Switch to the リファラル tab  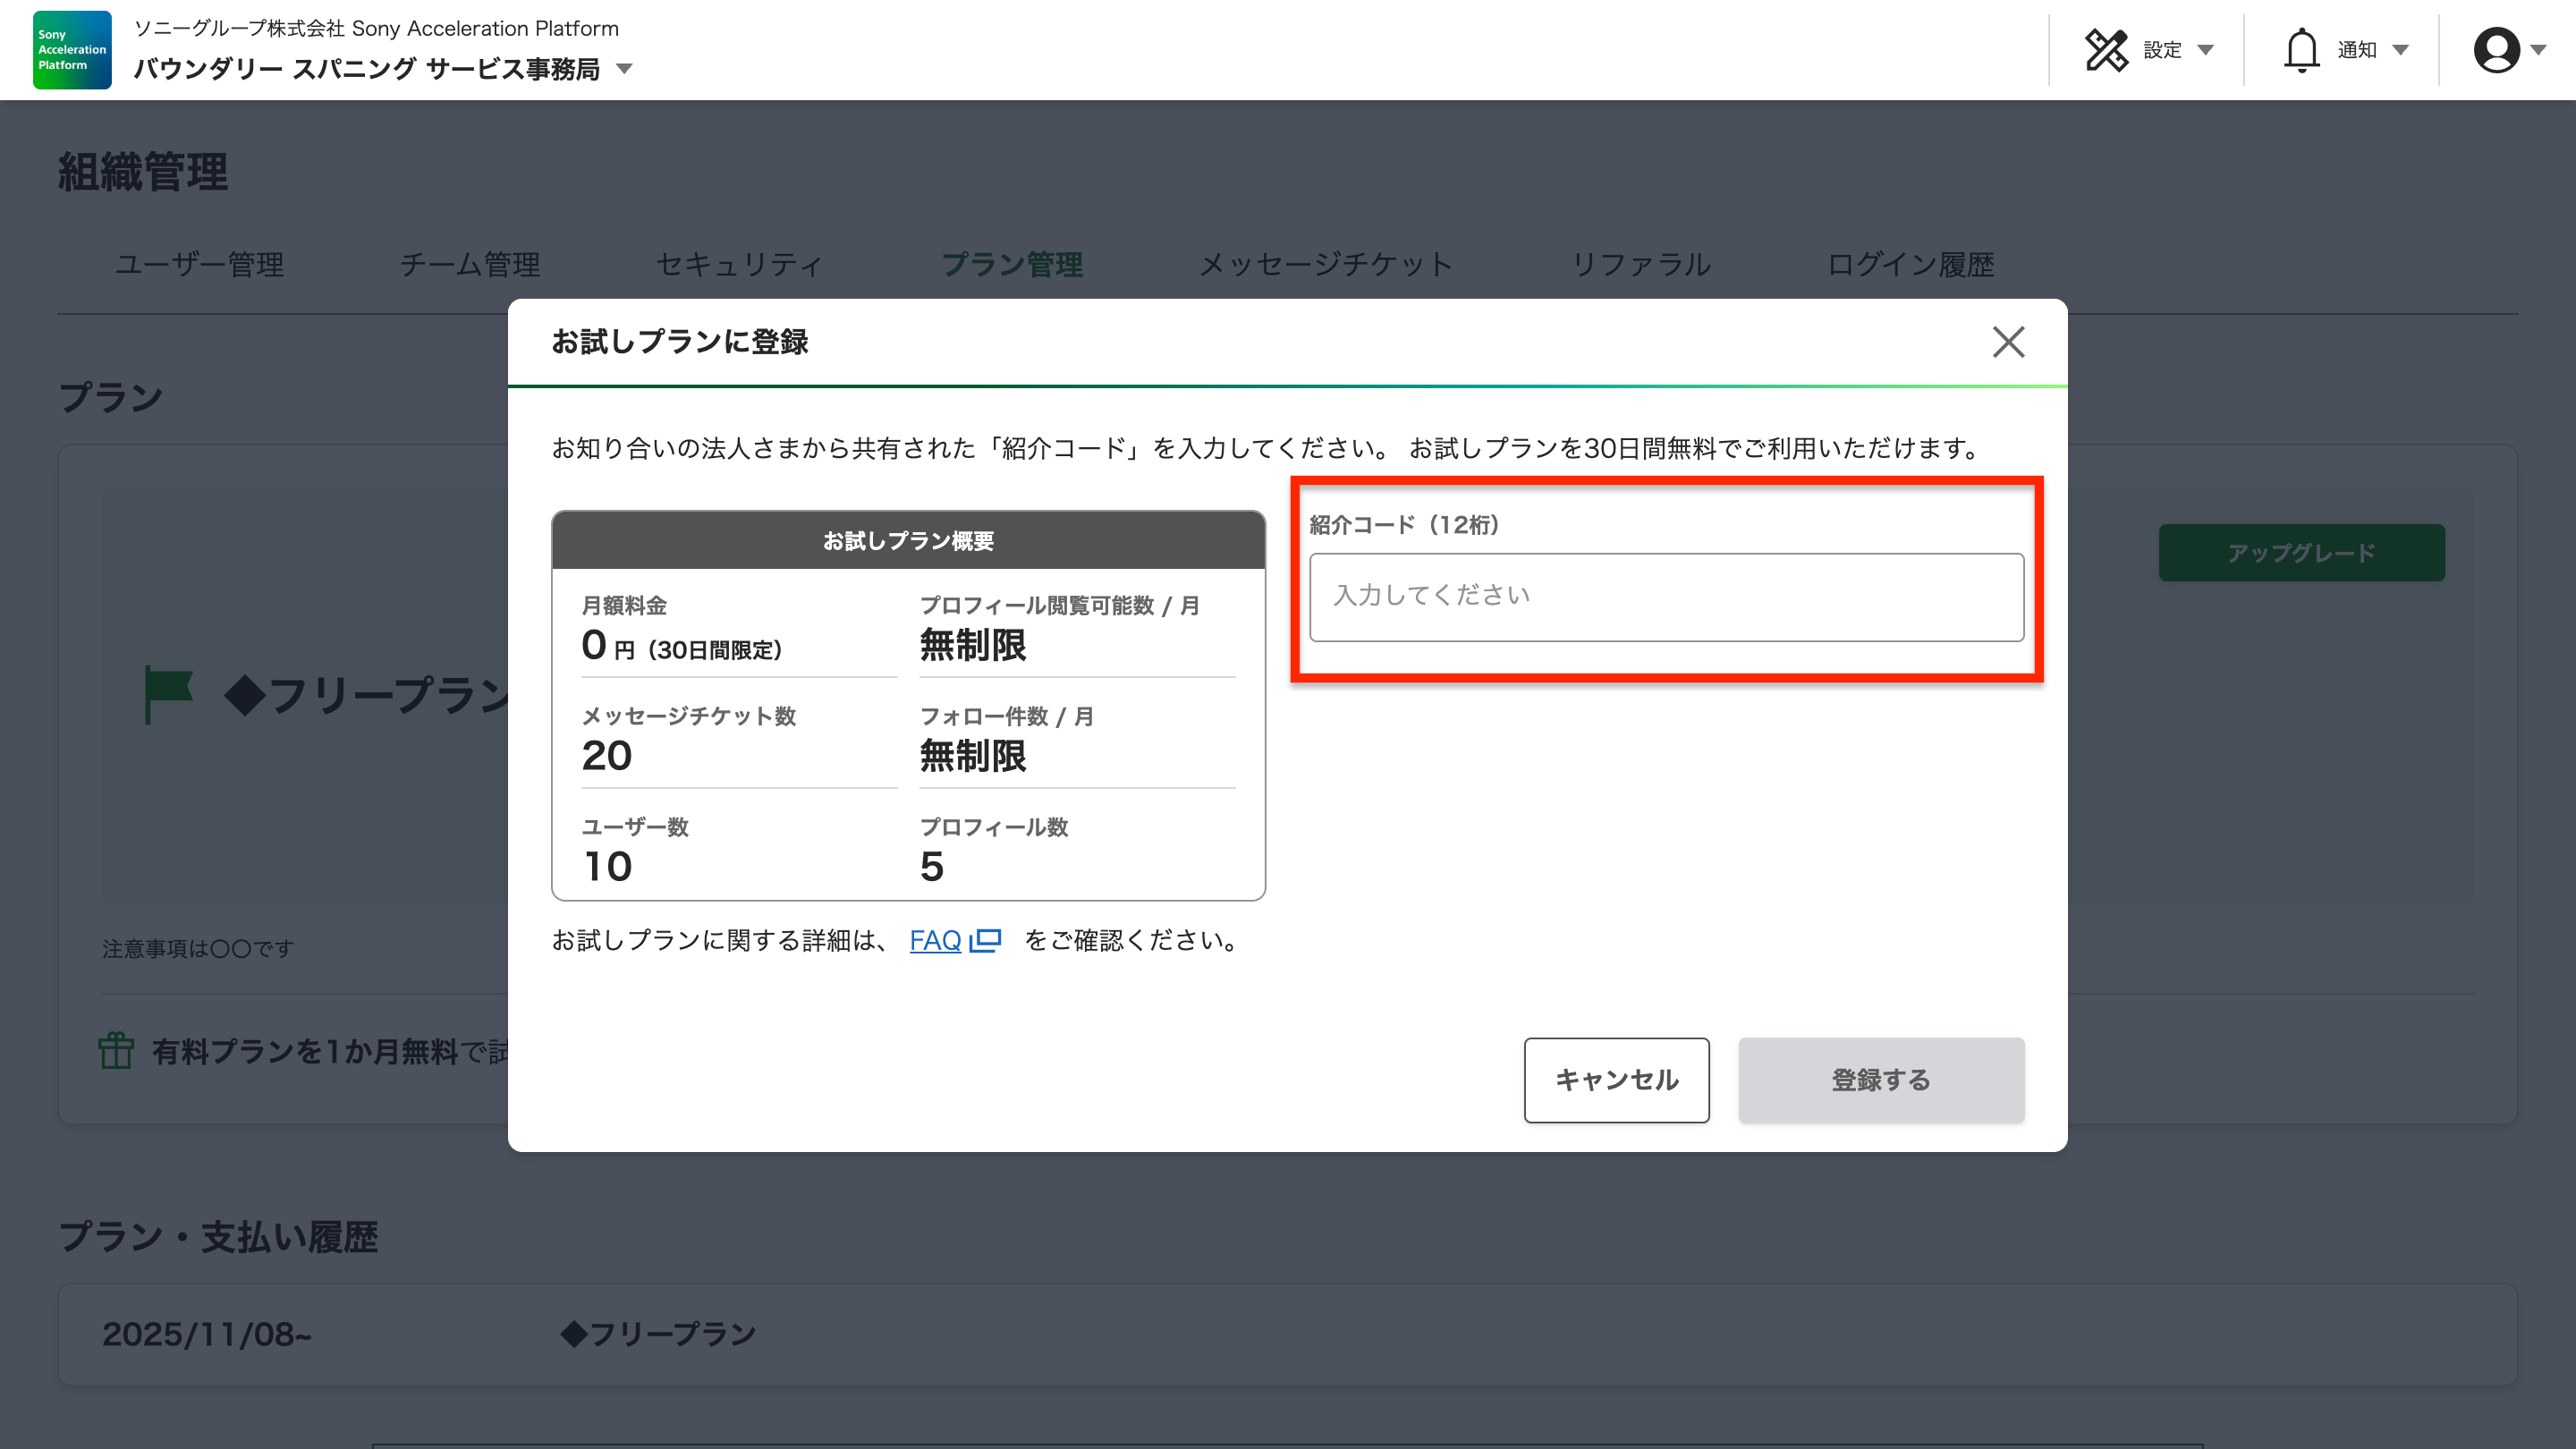pyautogui.click(x=1640, y=265)
